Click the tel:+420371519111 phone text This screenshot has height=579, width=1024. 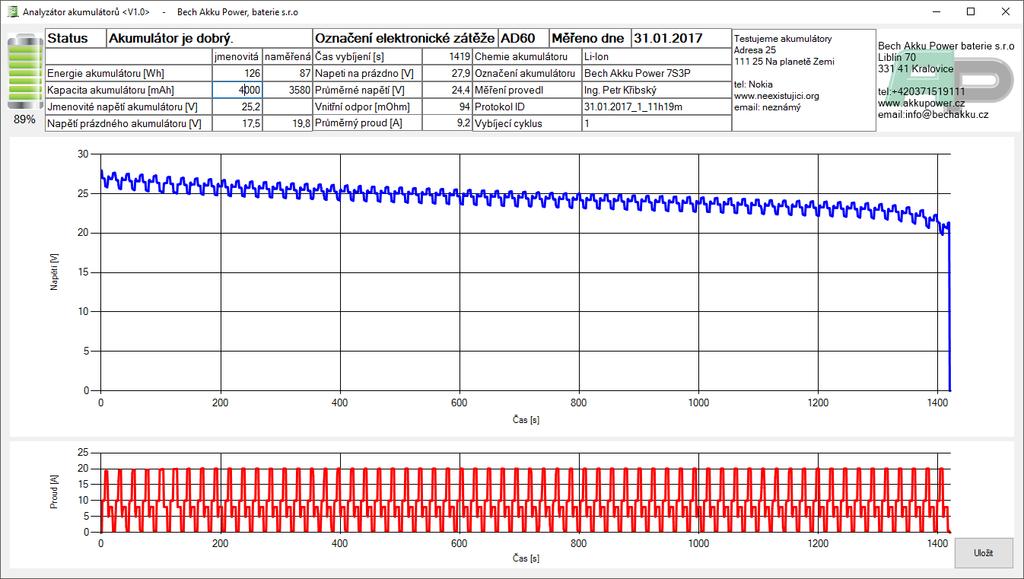[x=921, y=92]
